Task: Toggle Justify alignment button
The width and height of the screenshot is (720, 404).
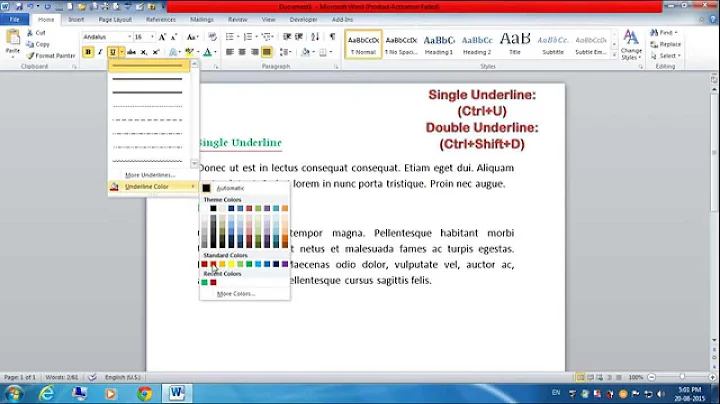Action: pyautogui.click(x=267, y=52)
